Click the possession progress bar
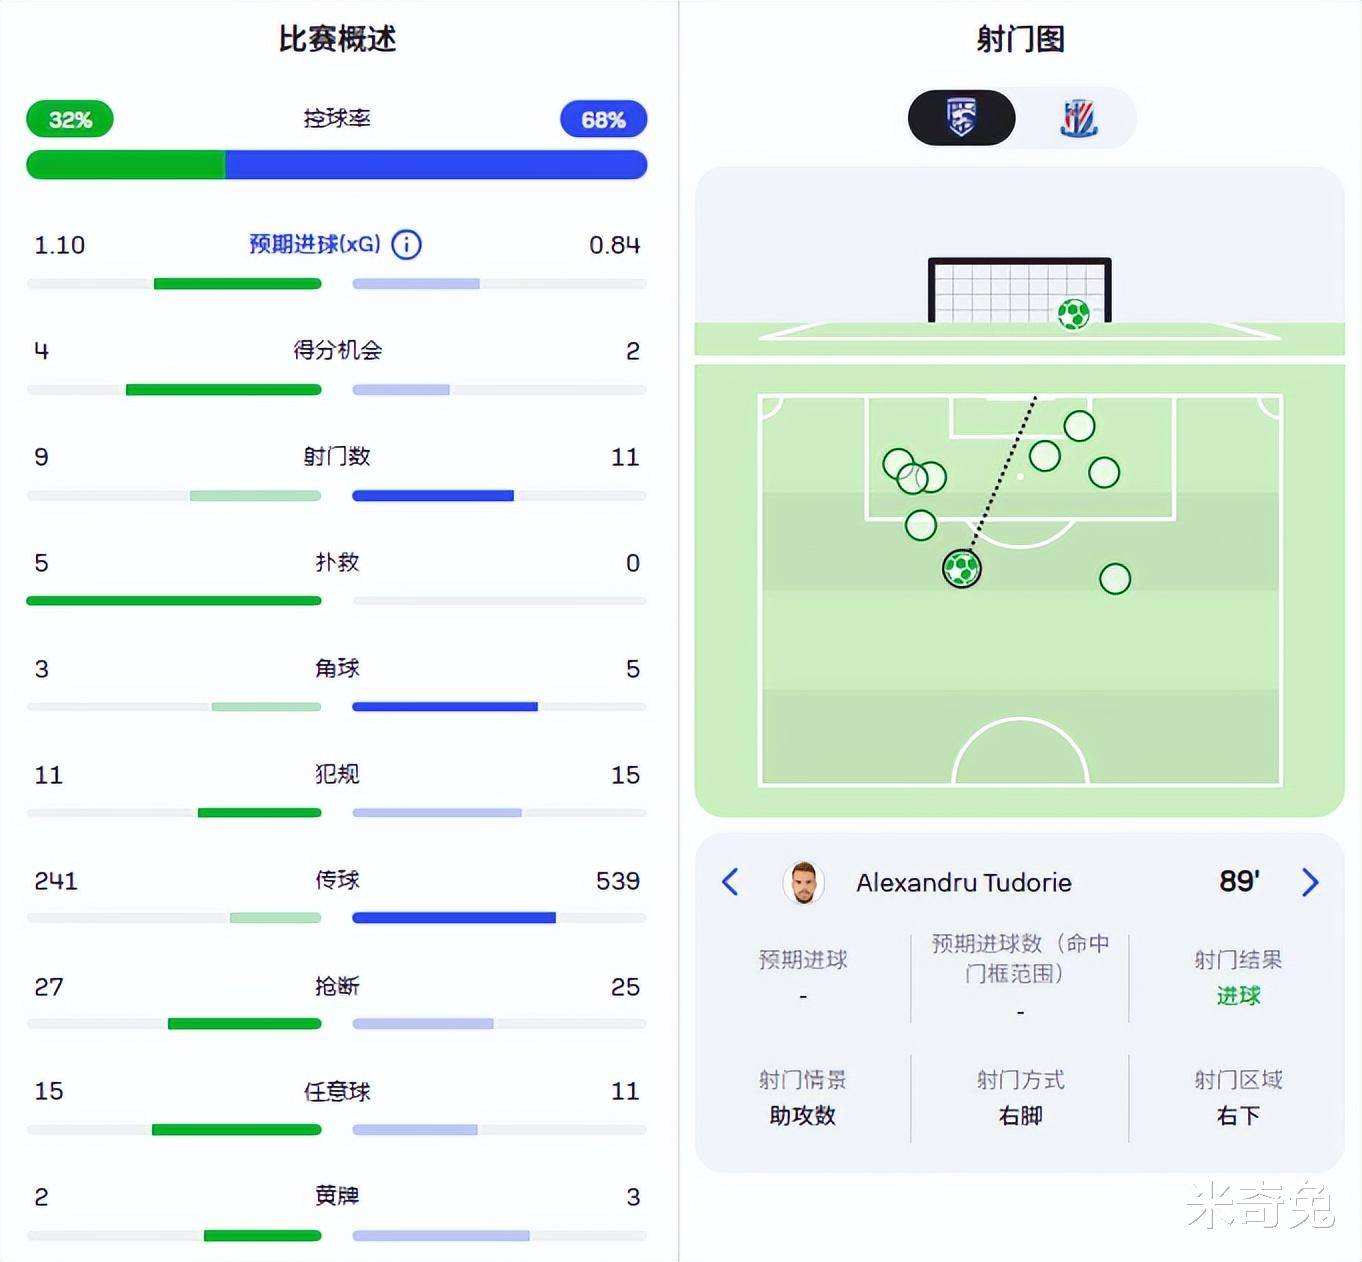This screenshot has width=1362, height=1262. click(x=336, y=165)
